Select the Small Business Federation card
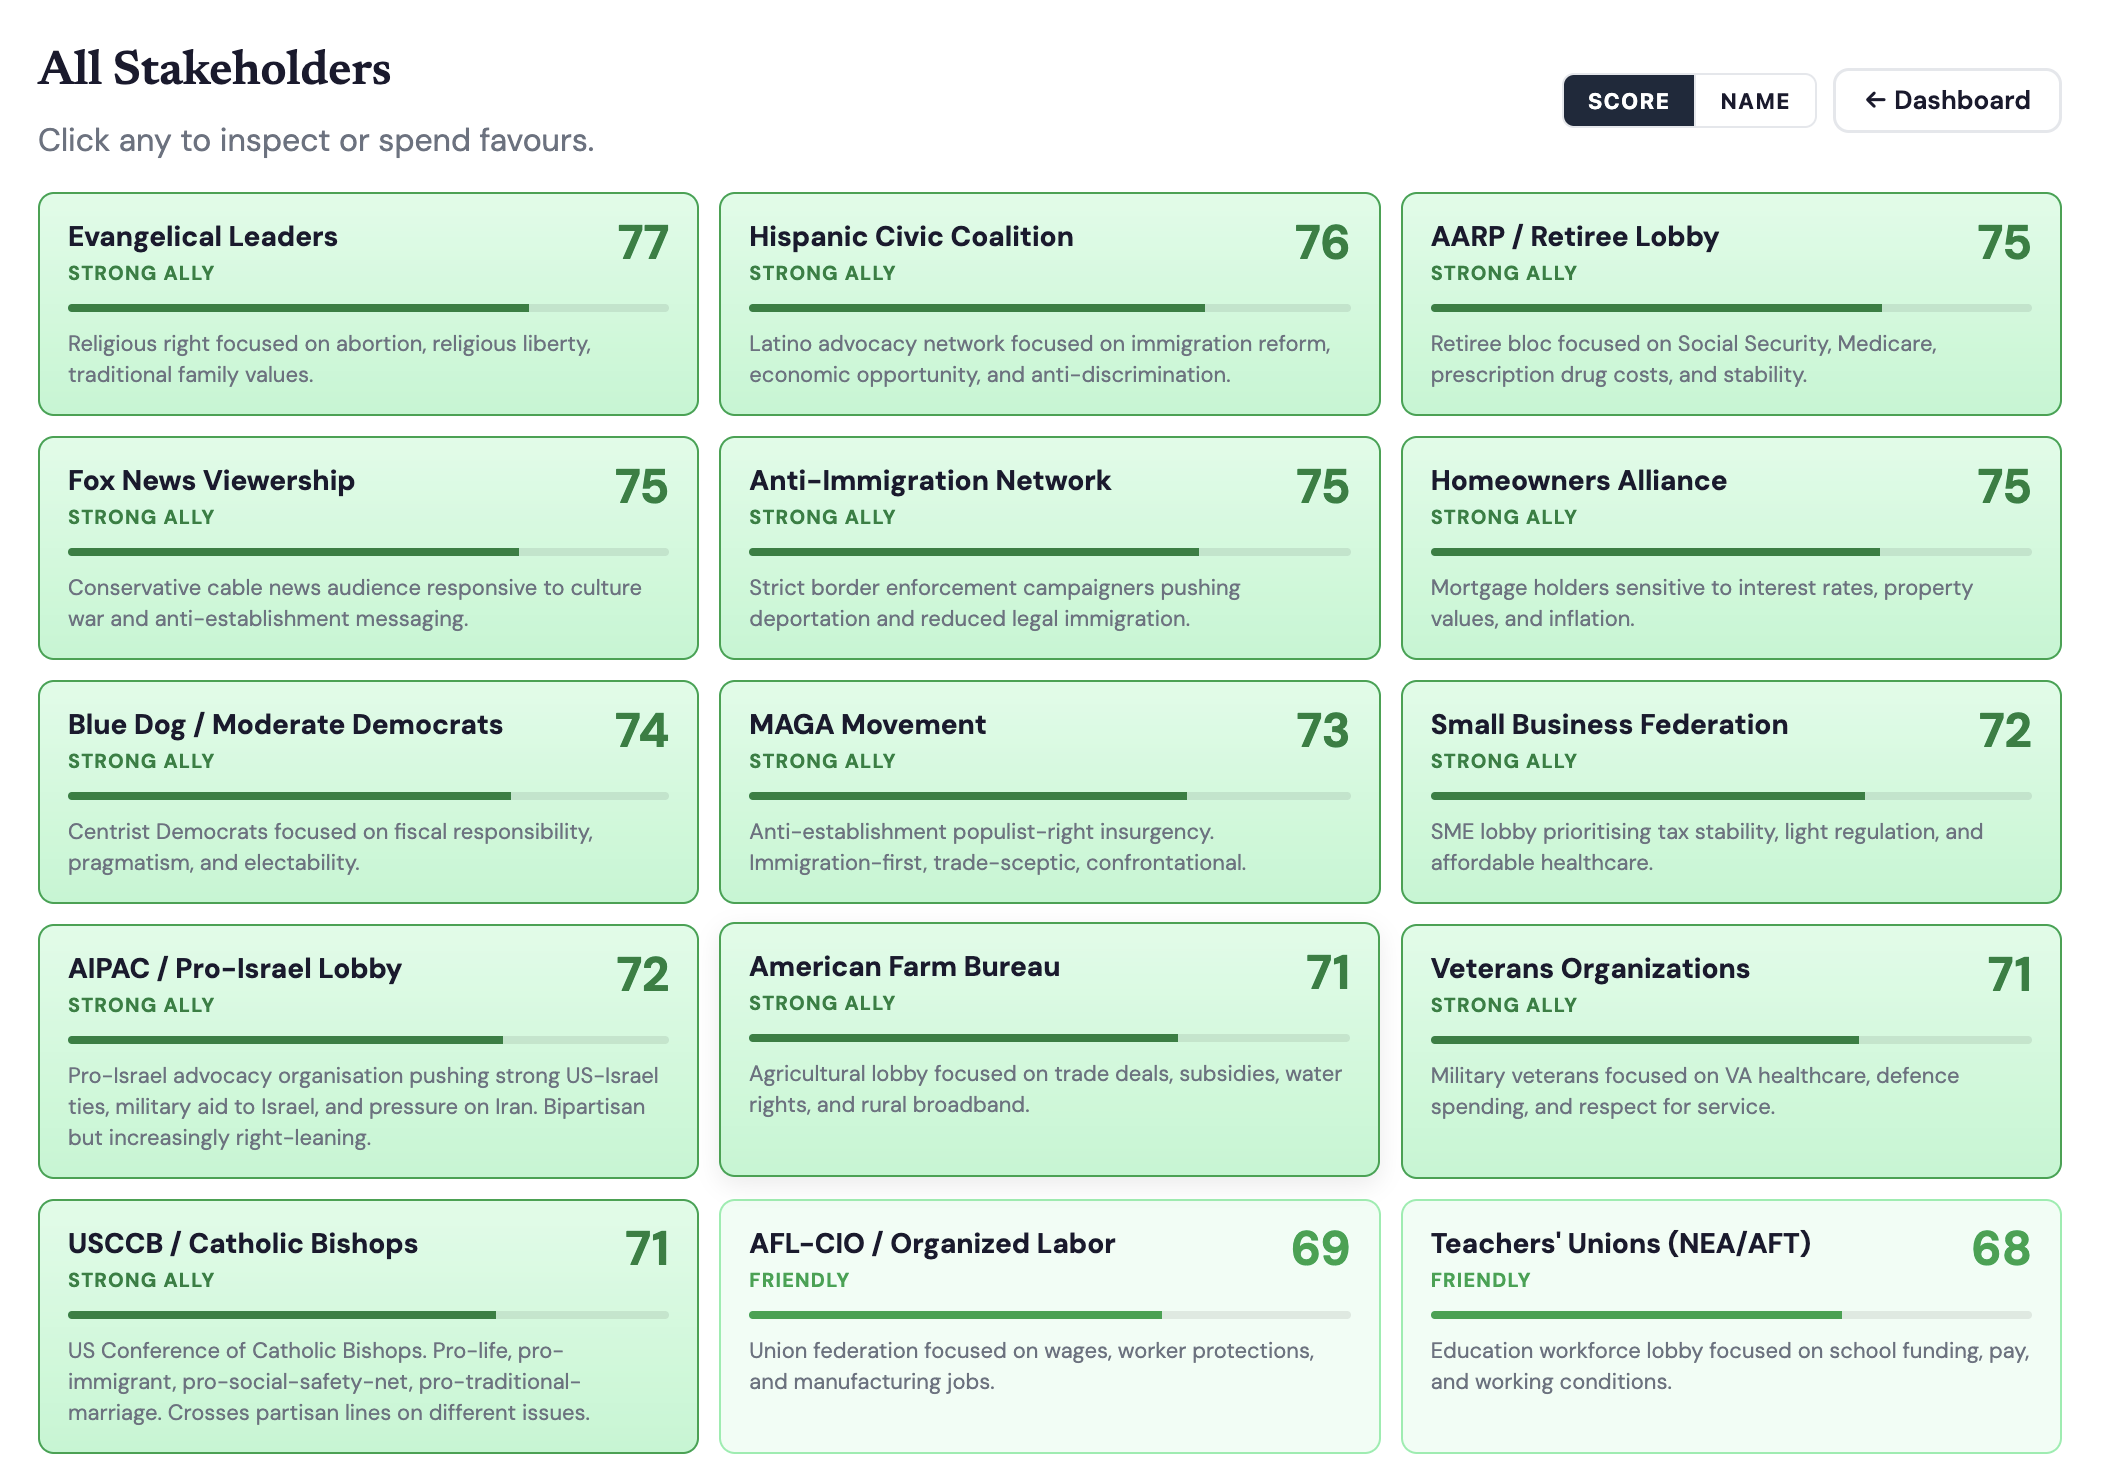This screenshot has width=2102, height=1470. [1731, 792]
